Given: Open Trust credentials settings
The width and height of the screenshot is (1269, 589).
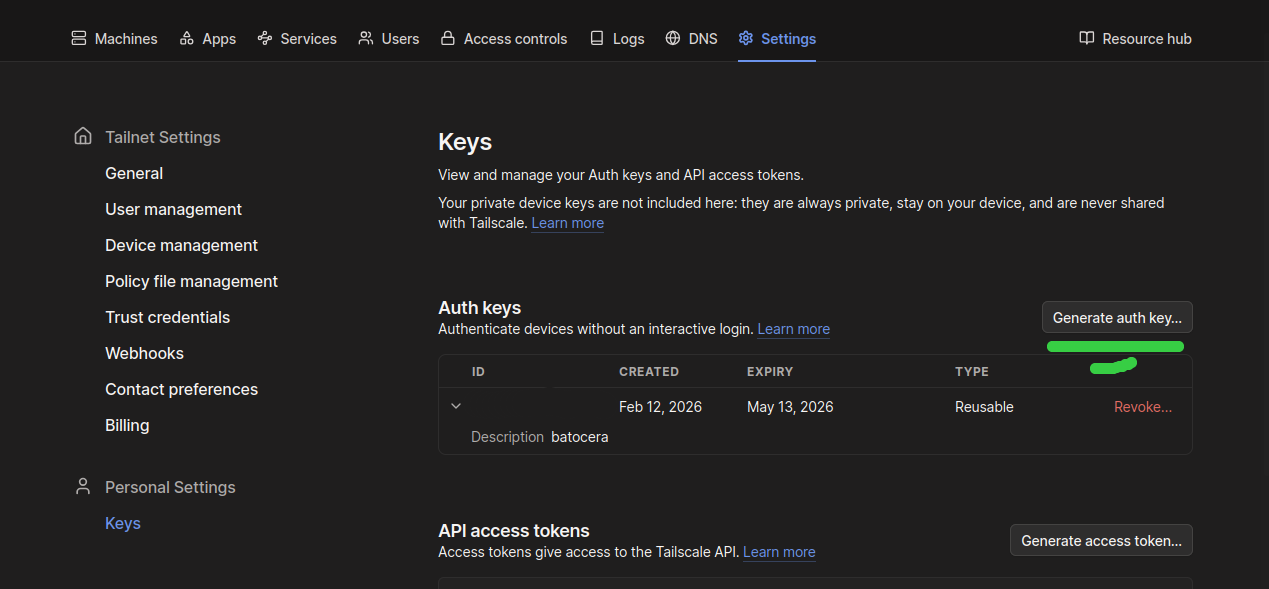Looking at the screenshot, I should [167, 317].
